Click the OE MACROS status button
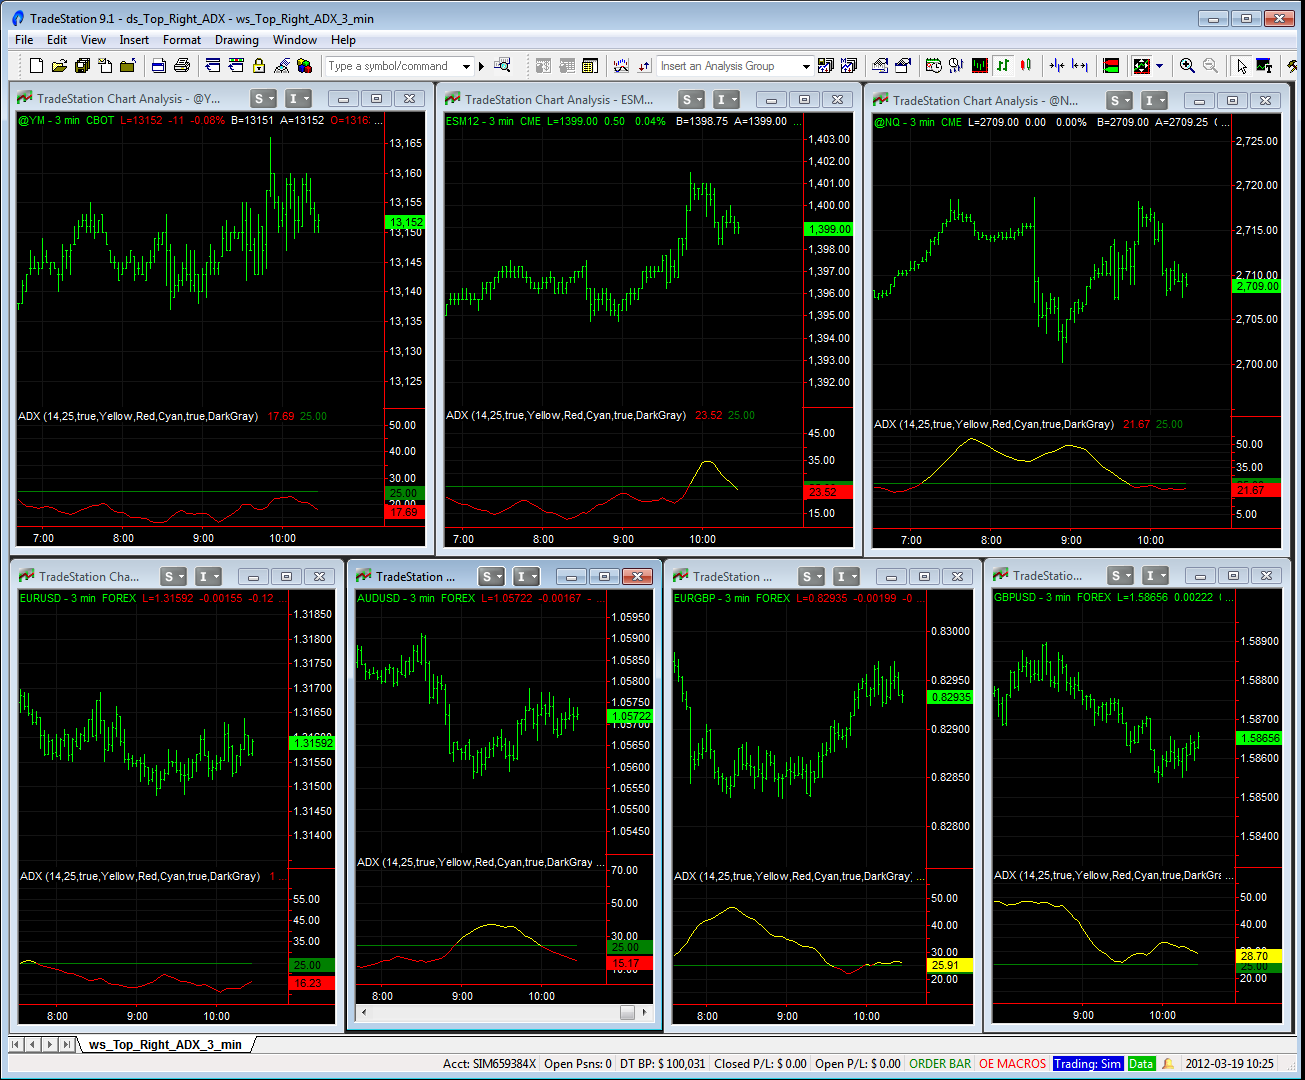The width and height of the screenshot is (1305, 1080). coord(1012,1064)
